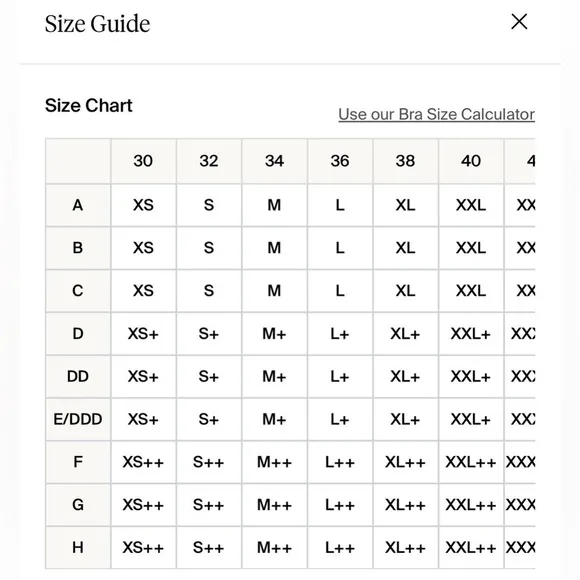The width and height of the screenshot is (580, 580).
Task: Select XS cell in row A
Action: point(144,205)
